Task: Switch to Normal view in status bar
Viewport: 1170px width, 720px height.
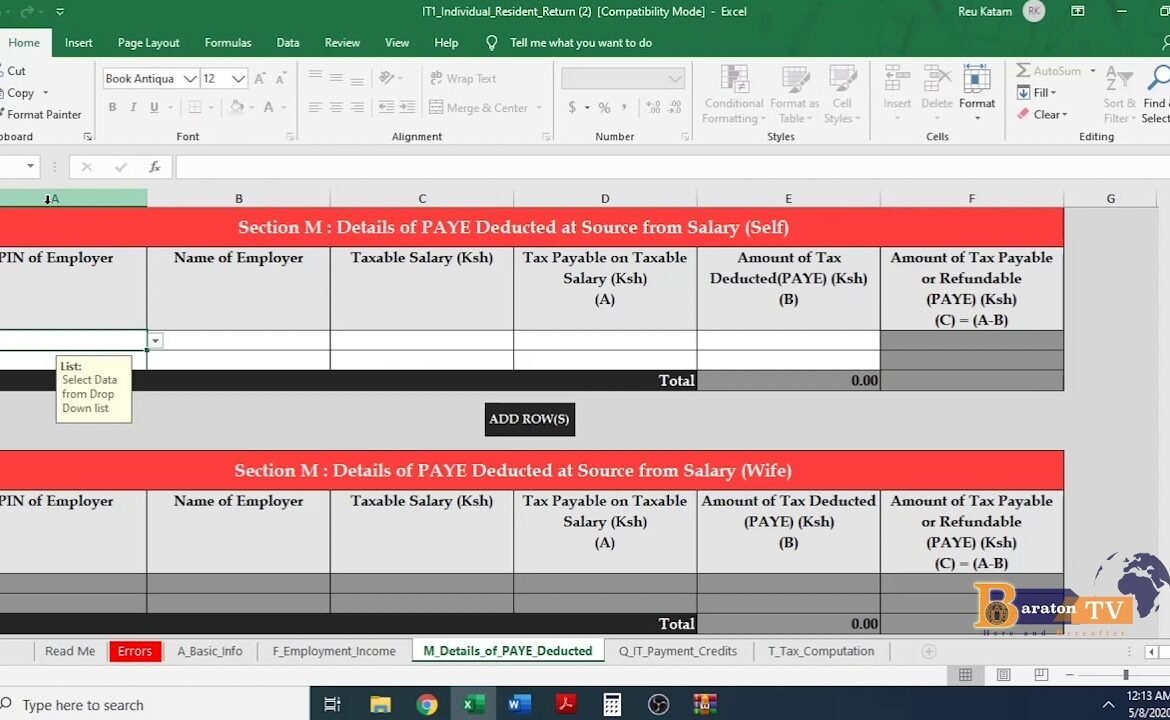Action: (x=965, y=675)
